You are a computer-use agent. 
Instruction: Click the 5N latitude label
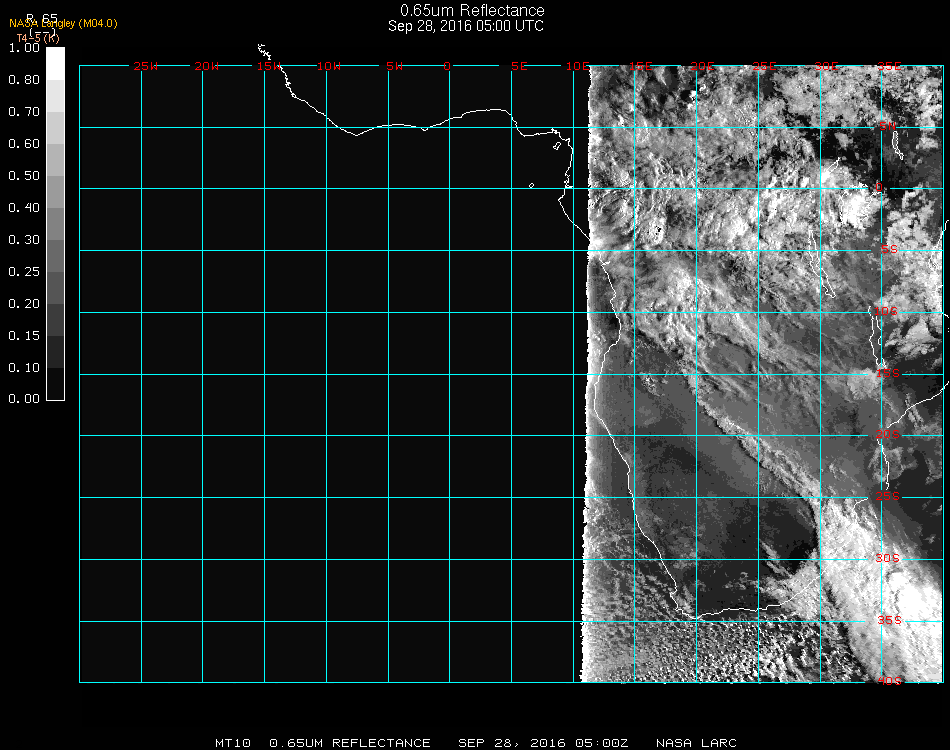[888, 126]
